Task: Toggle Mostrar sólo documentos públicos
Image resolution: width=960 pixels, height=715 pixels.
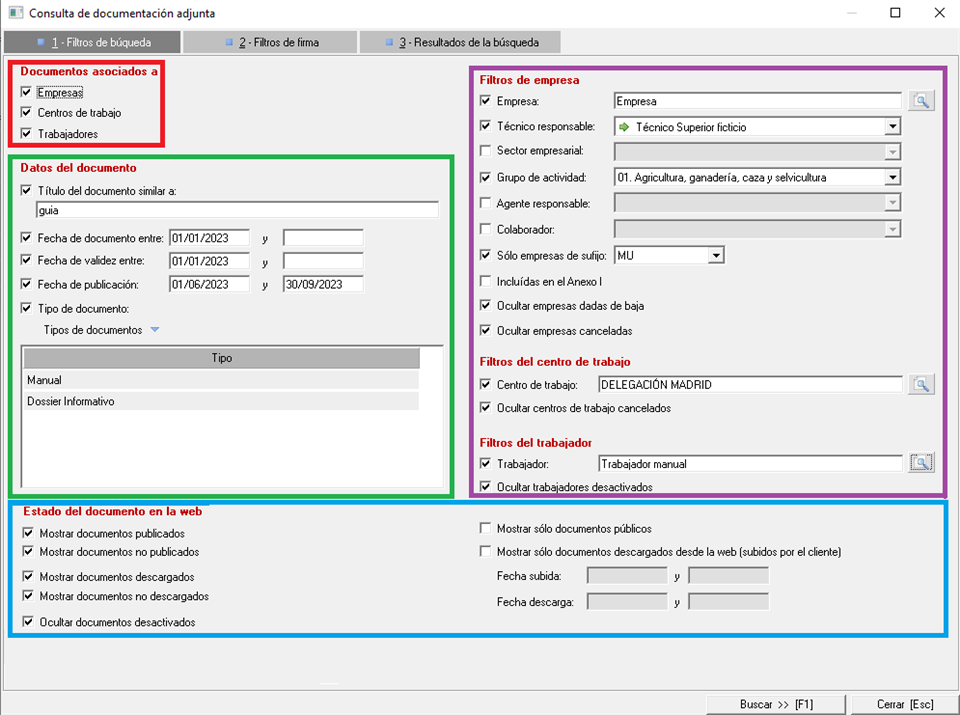Action: tap(486, 528)
